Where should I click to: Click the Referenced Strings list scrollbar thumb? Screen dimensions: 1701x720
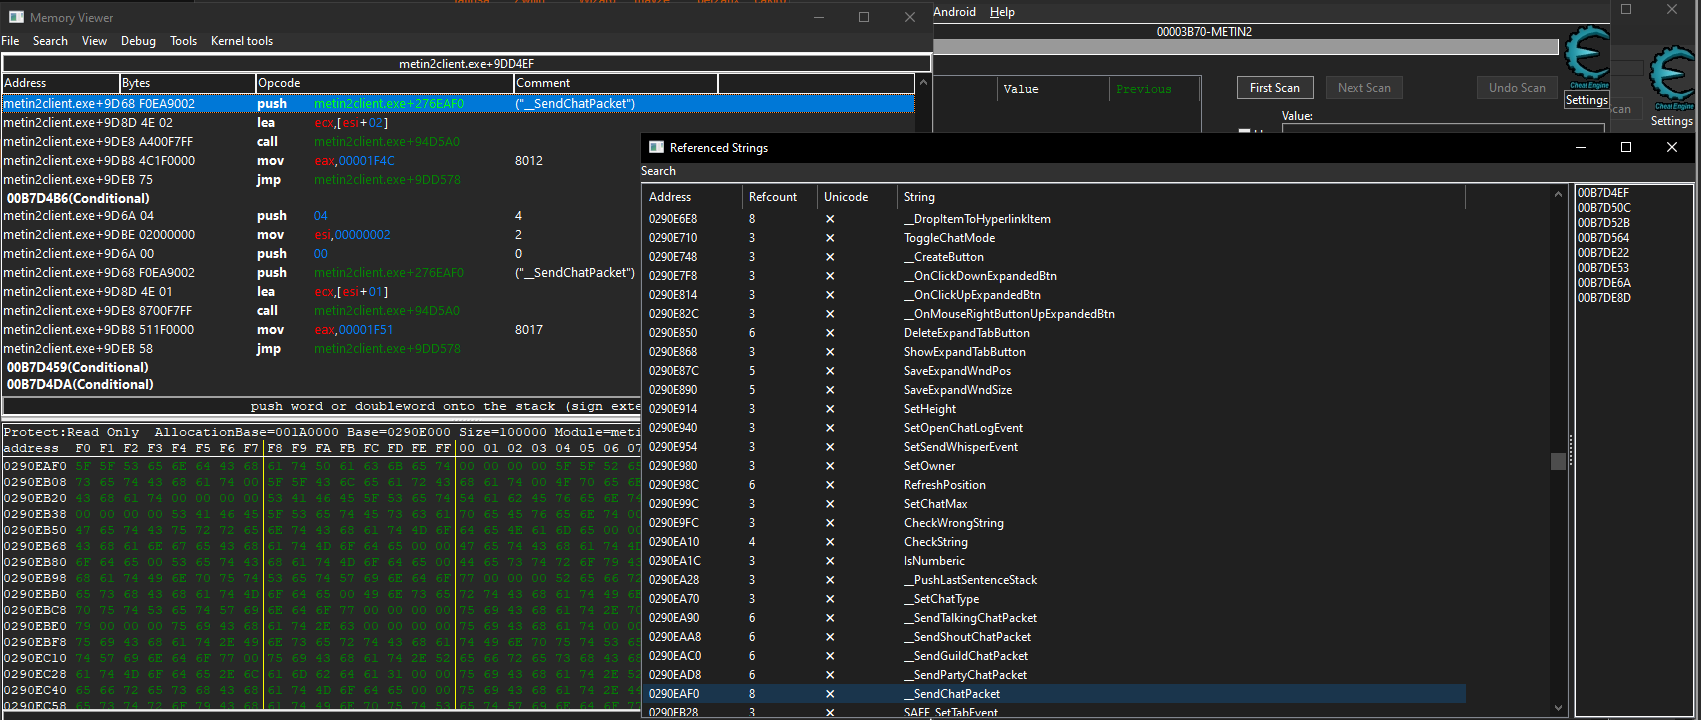click(x=1558, y=461)
